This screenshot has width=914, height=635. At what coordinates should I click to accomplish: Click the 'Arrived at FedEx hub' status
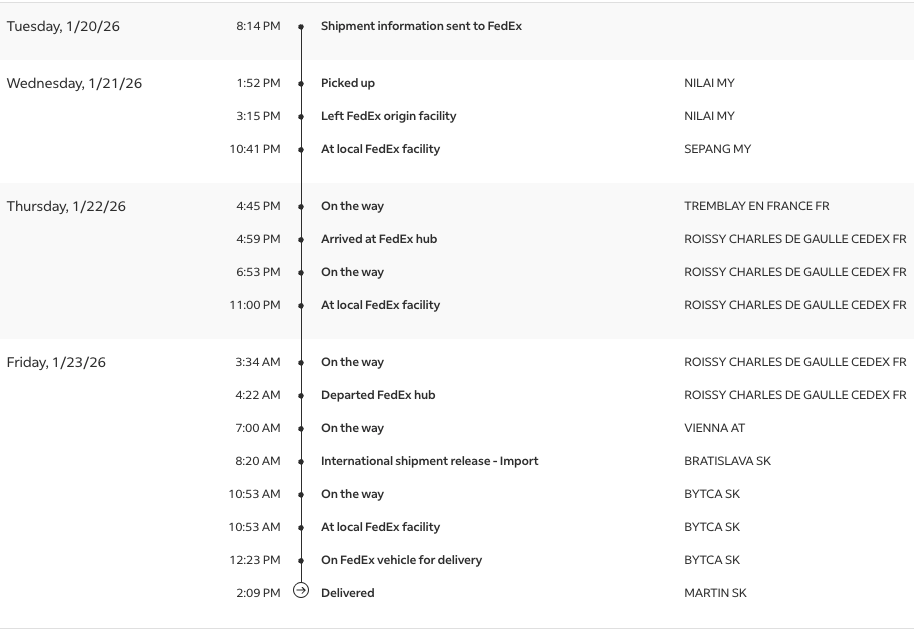click(378, 239)
